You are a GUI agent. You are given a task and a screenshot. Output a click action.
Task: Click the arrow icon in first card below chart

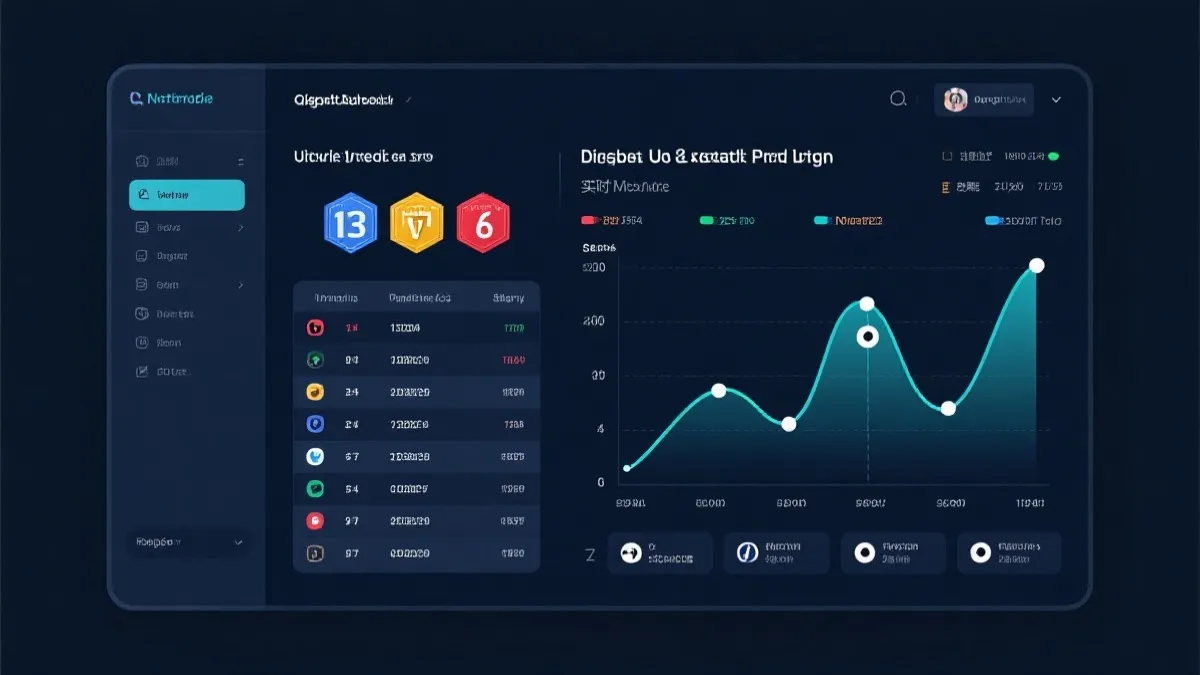[631, 553]
